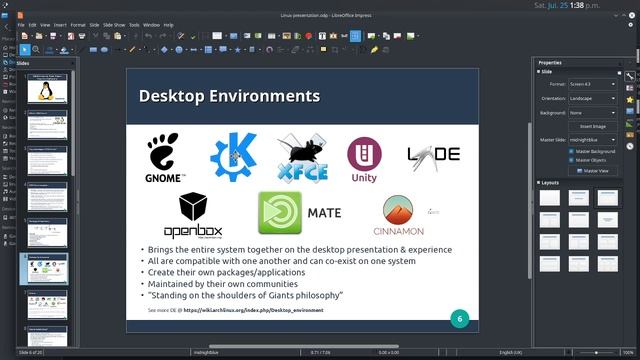Click the Print icon
The image size is (640, 360).
click(82, 36)
